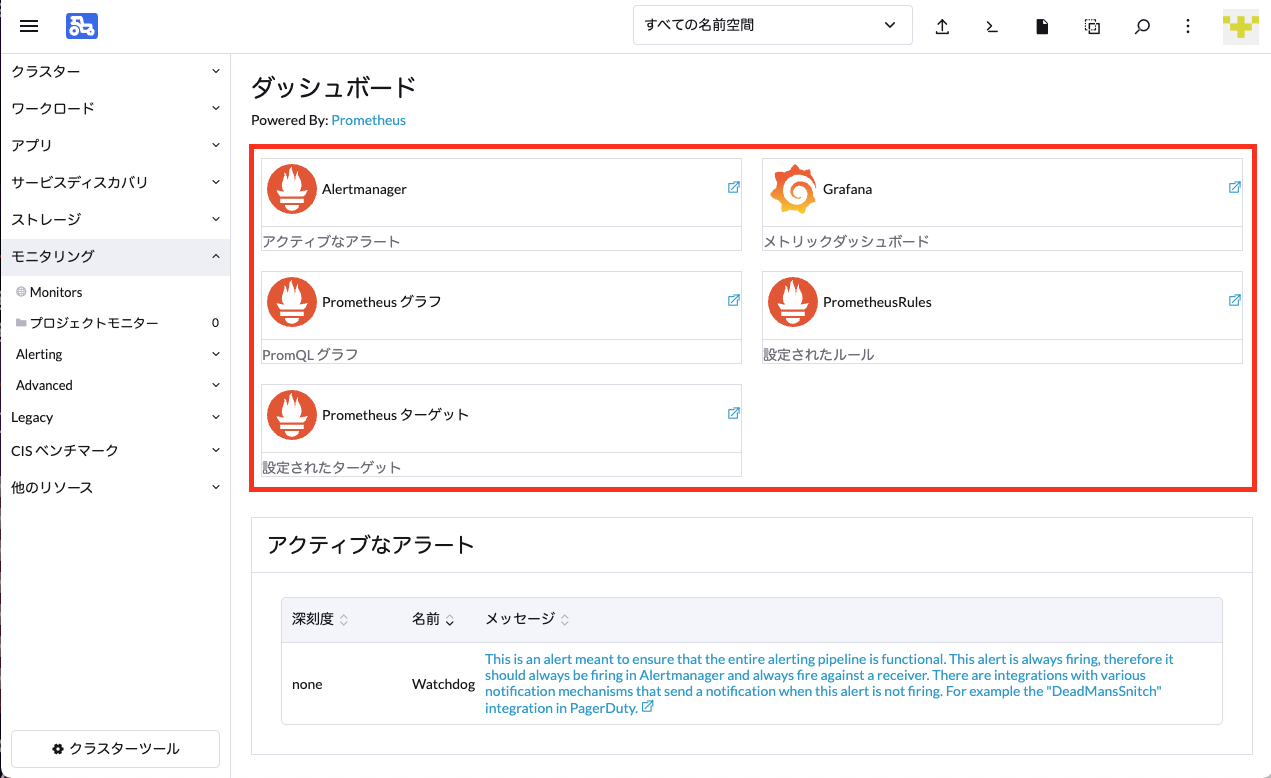Open the Alertmanager card title
The width and height of the screenshot is (1271, 778).
click(364, 189)
